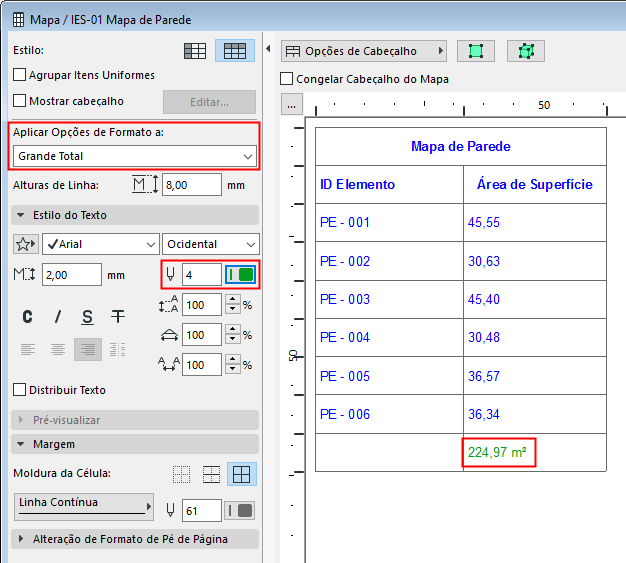This screenshot has height=563, width=626.
Task: Toggle strikethrough text formatting
Action: click(118, 317)
